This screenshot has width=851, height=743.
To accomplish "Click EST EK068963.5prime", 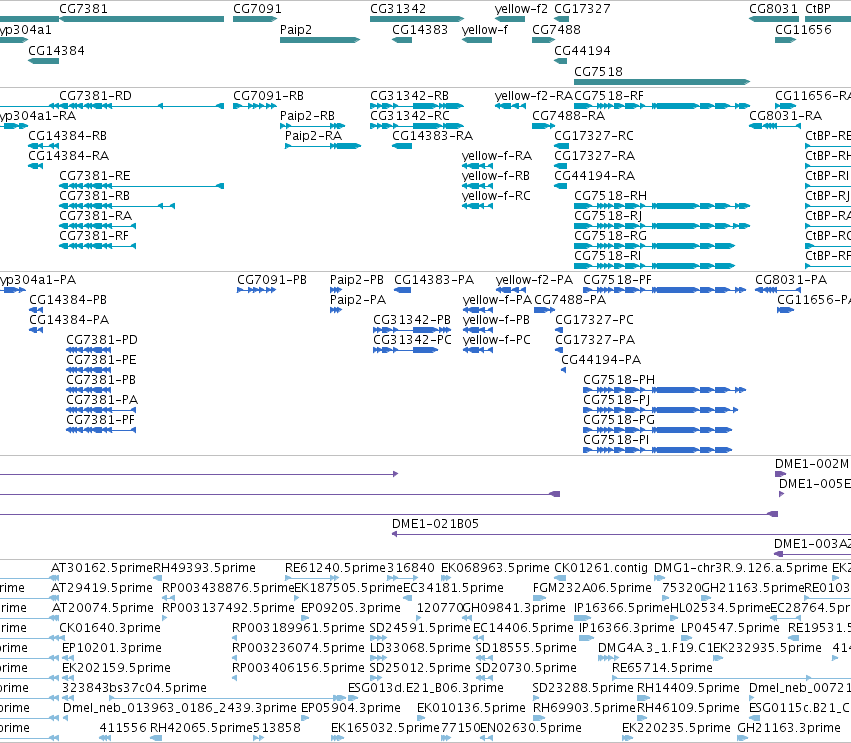I will [x=495, y=568].
